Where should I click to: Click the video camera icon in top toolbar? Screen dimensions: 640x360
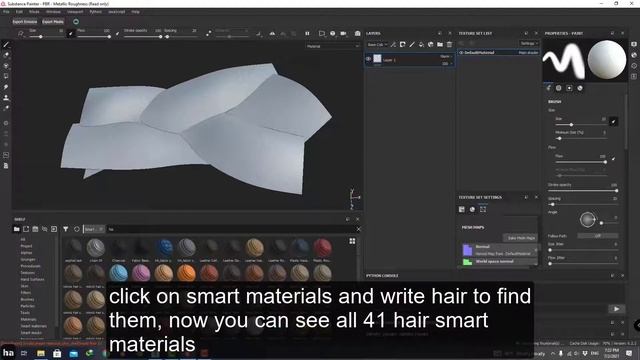(344, 33)
